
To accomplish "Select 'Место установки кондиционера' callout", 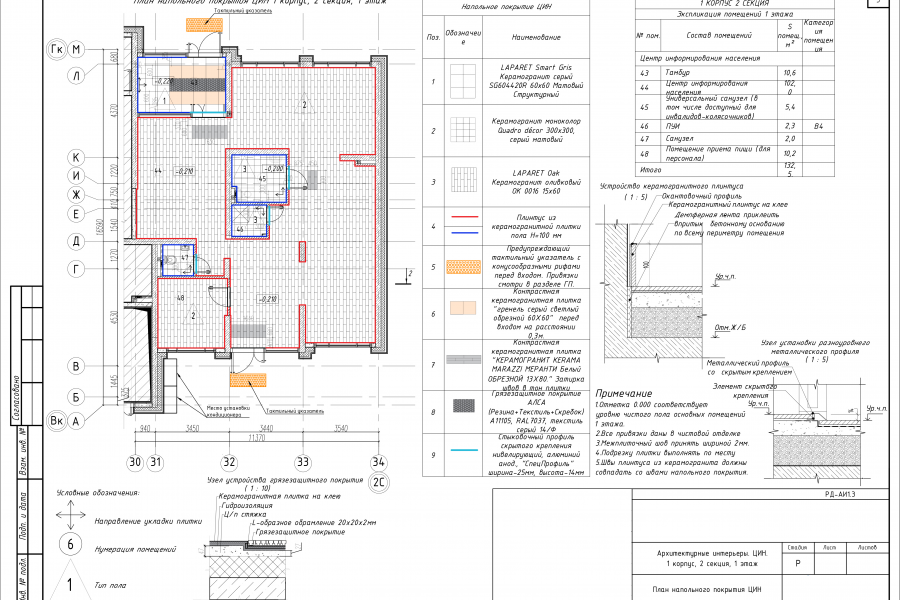I will tap(228, 411).
